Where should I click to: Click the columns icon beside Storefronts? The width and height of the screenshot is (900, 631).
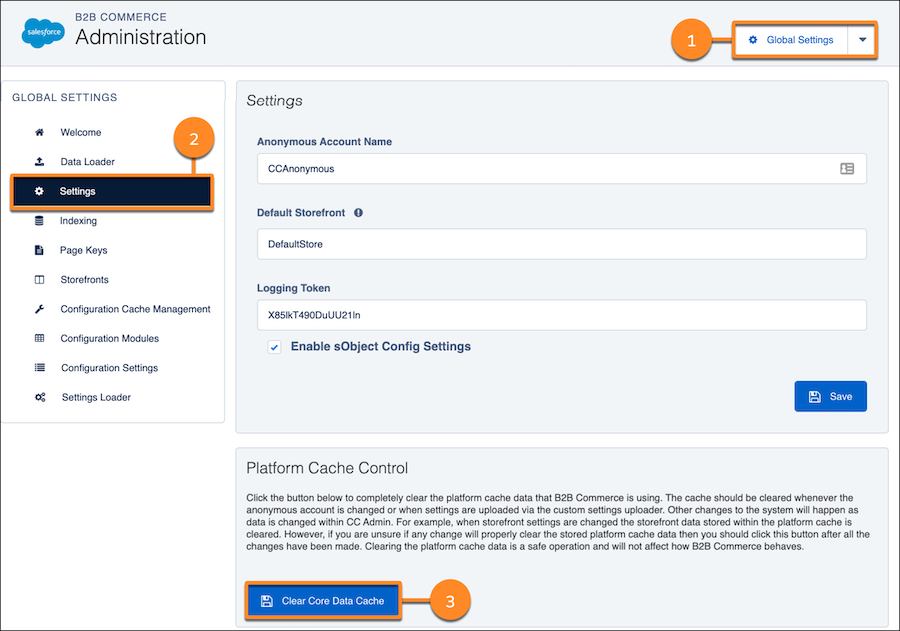tap(39, 280)
